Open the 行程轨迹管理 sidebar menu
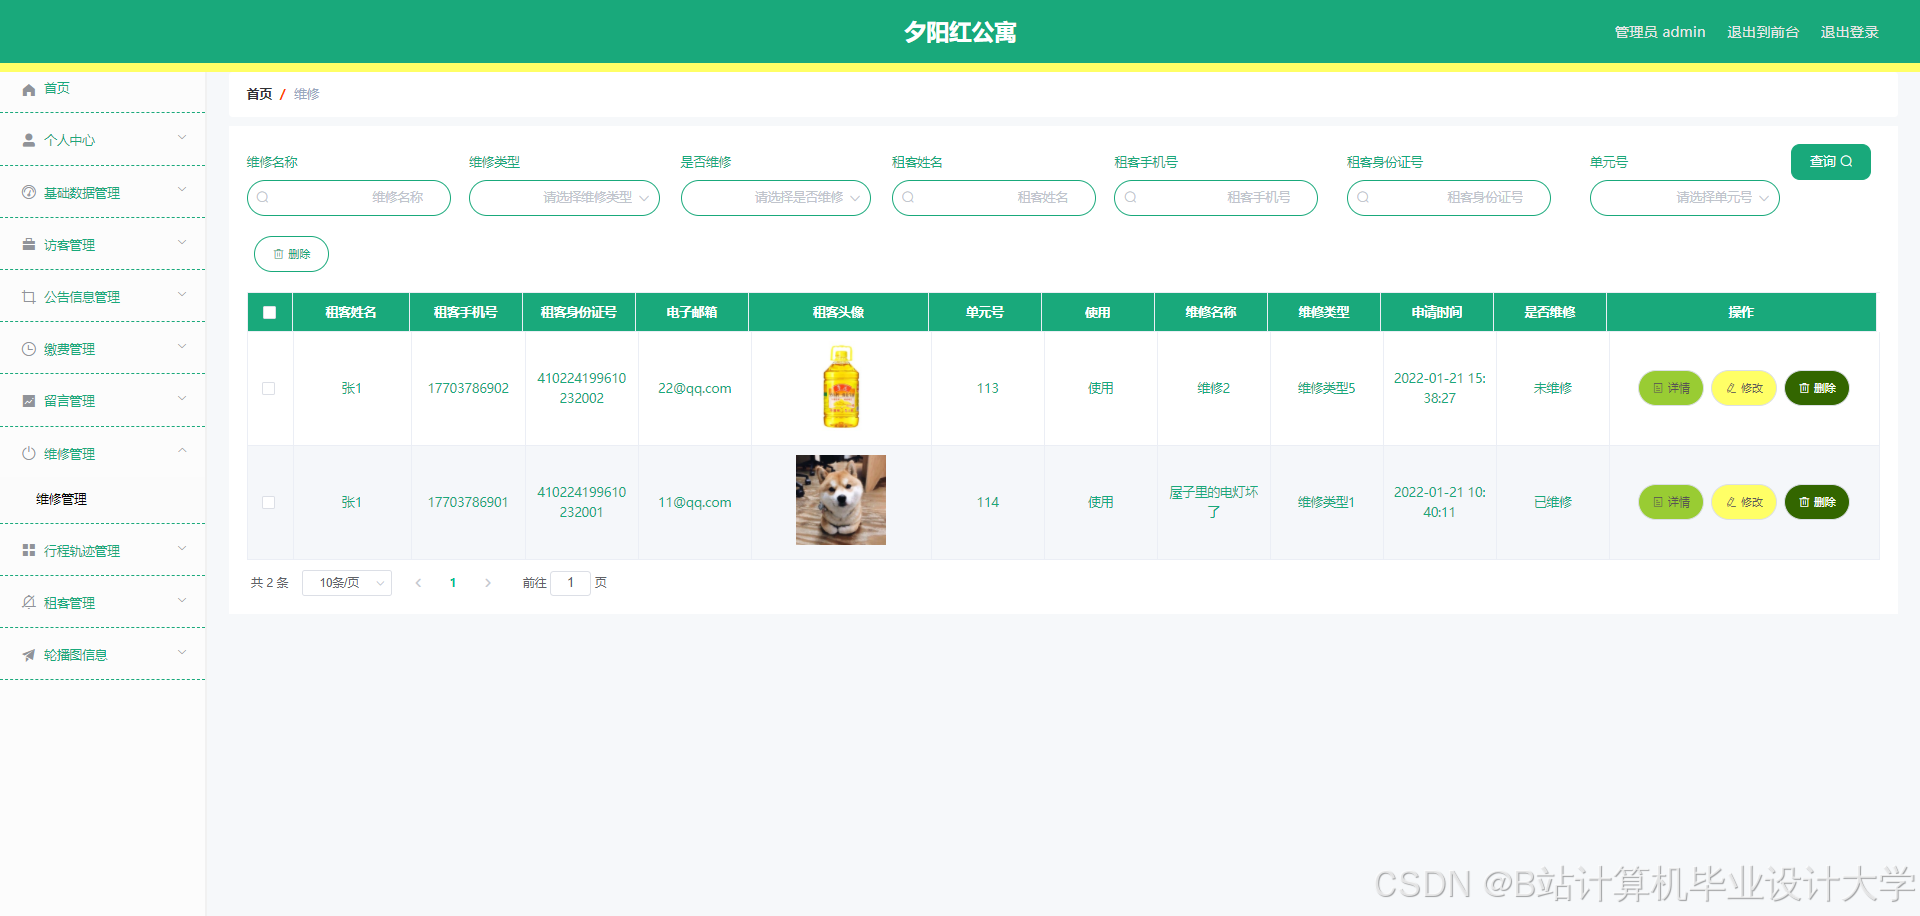 point(102,550)
